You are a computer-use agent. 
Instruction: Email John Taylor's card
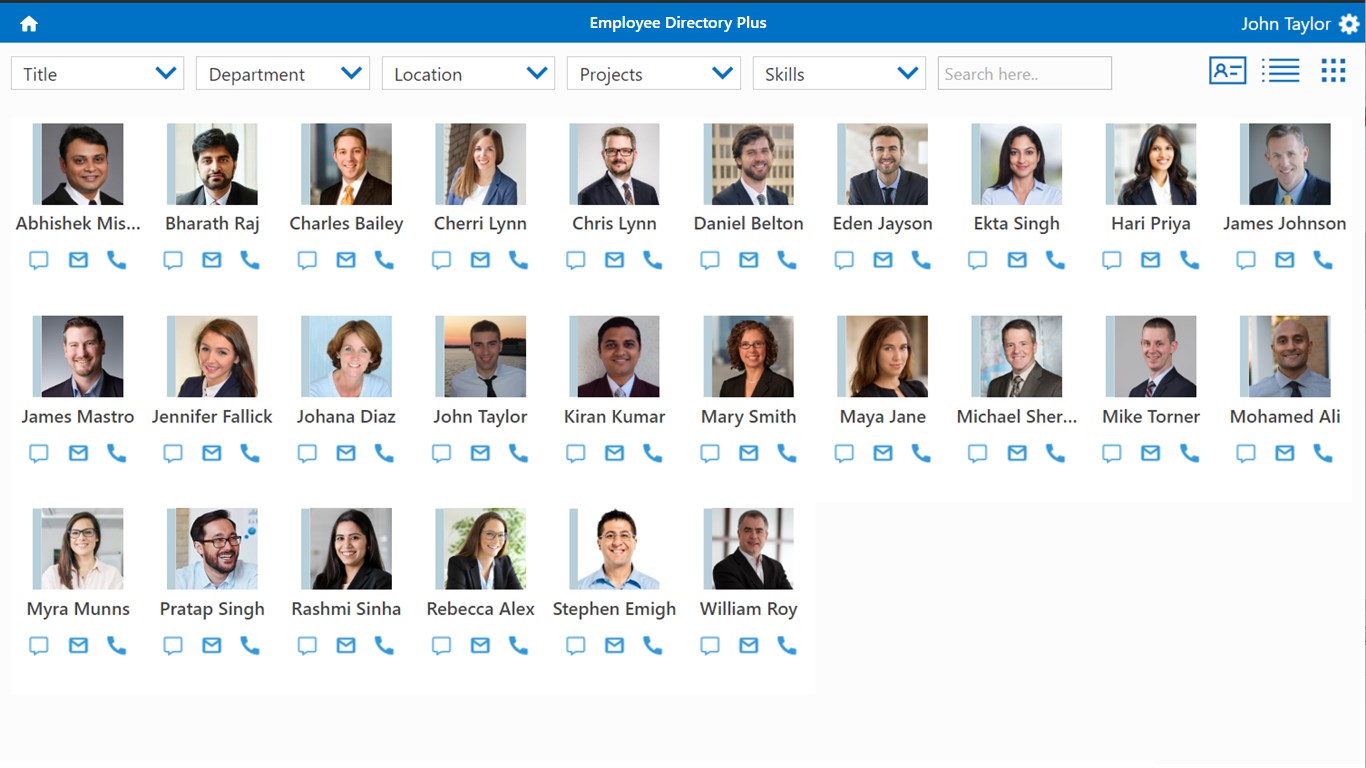(480, 454)
